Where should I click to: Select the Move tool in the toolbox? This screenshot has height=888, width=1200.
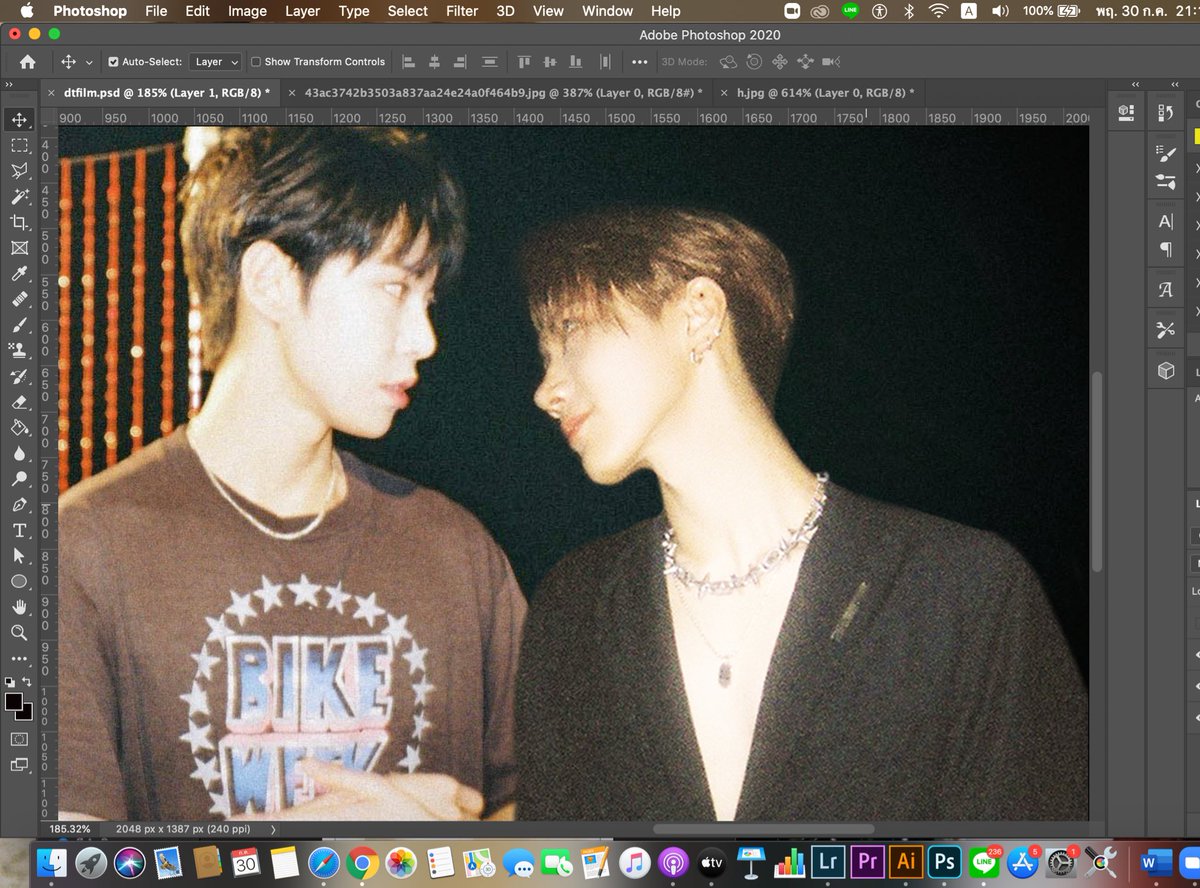(19, 120)
